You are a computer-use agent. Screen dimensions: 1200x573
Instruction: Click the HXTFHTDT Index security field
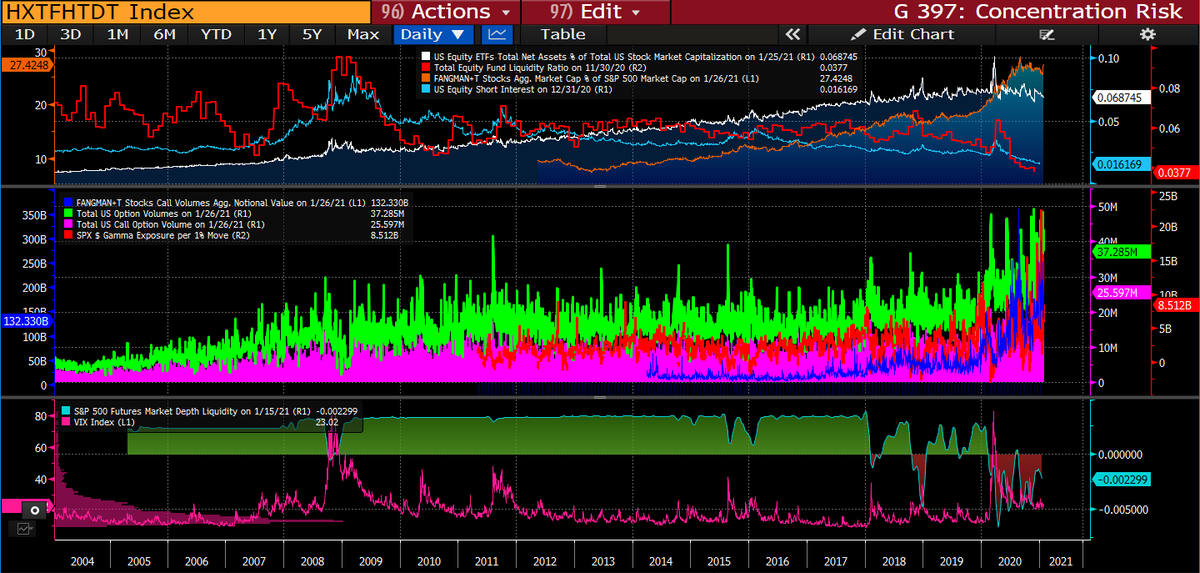click(x=185, y=12)
